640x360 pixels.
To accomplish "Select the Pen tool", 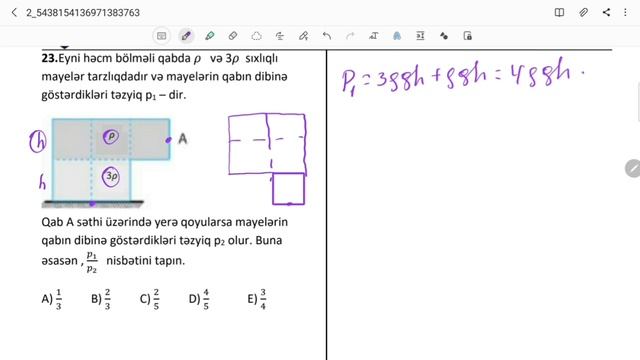I will (x=186, y=36).
